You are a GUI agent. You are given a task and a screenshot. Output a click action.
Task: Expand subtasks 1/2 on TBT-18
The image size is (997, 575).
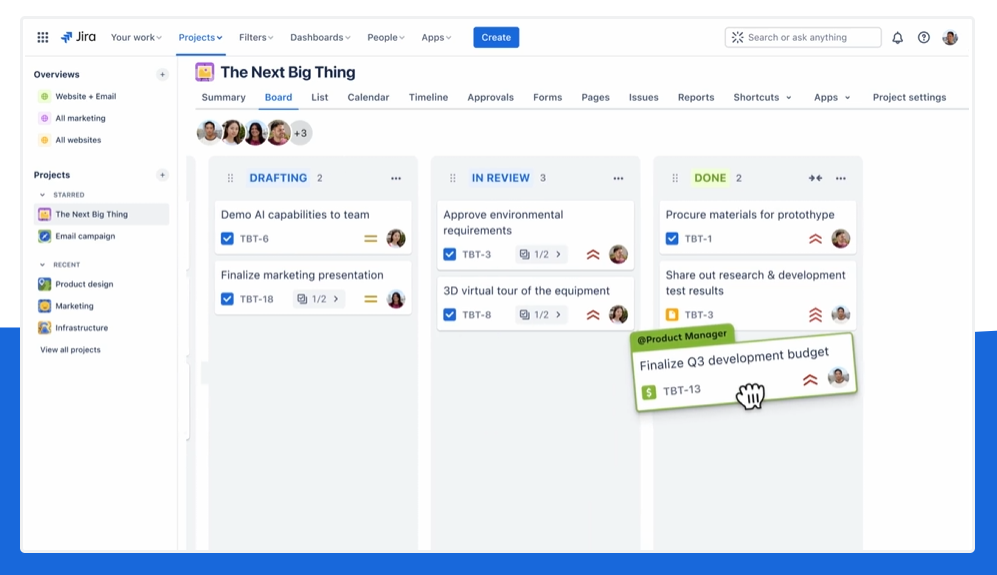click(x=319, y=299)
